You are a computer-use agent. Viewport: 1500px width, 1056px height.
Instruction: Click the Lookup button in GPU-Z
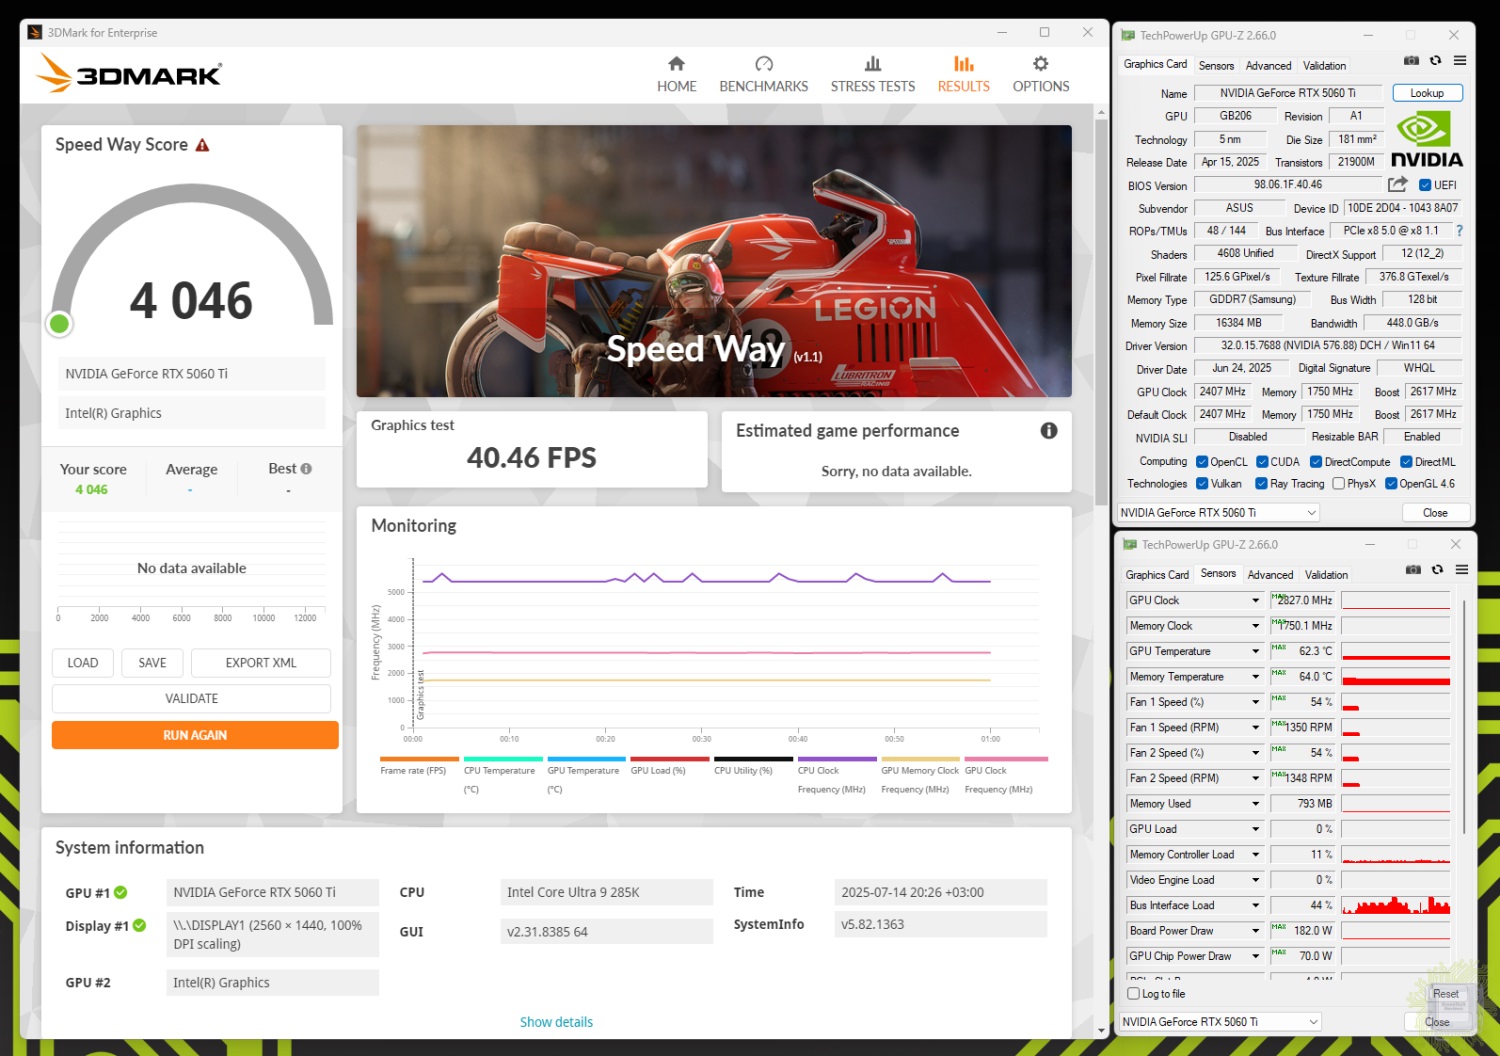point(1427,93)
